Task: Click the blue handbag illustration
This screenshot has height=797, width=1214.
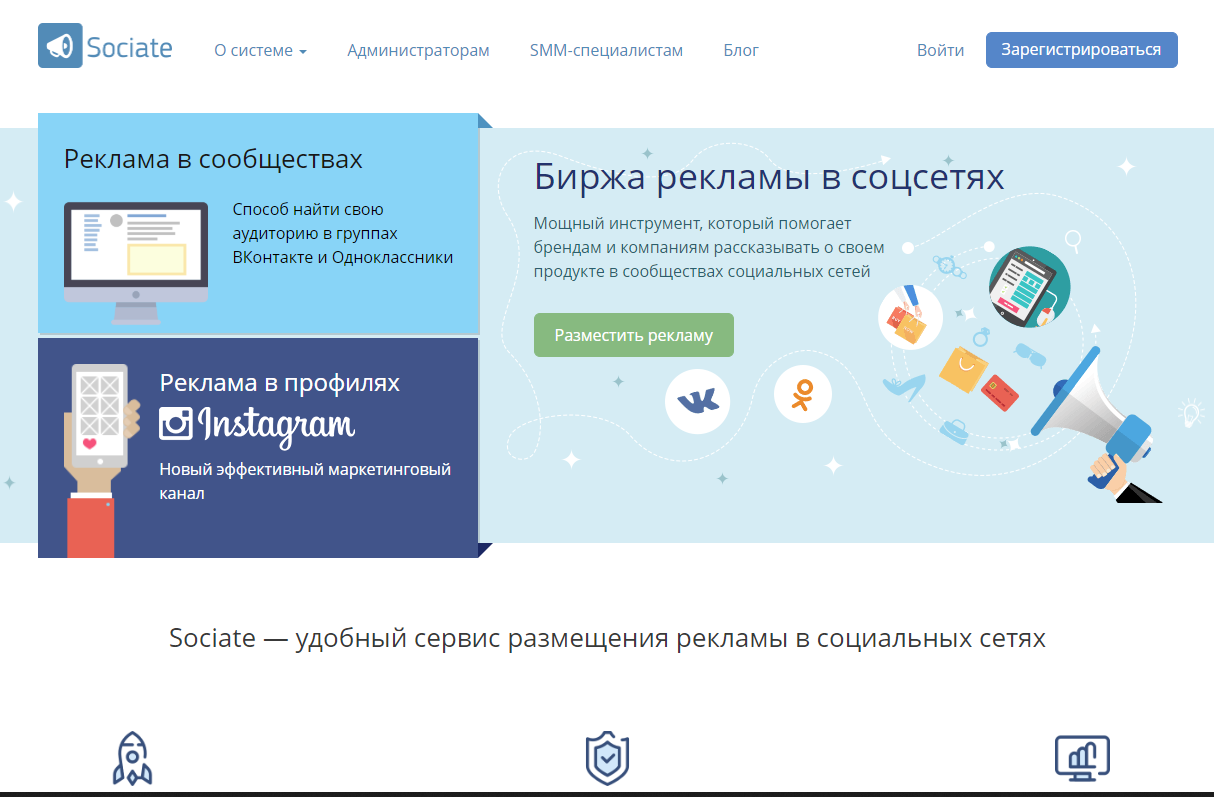Action: coord(954,430)
